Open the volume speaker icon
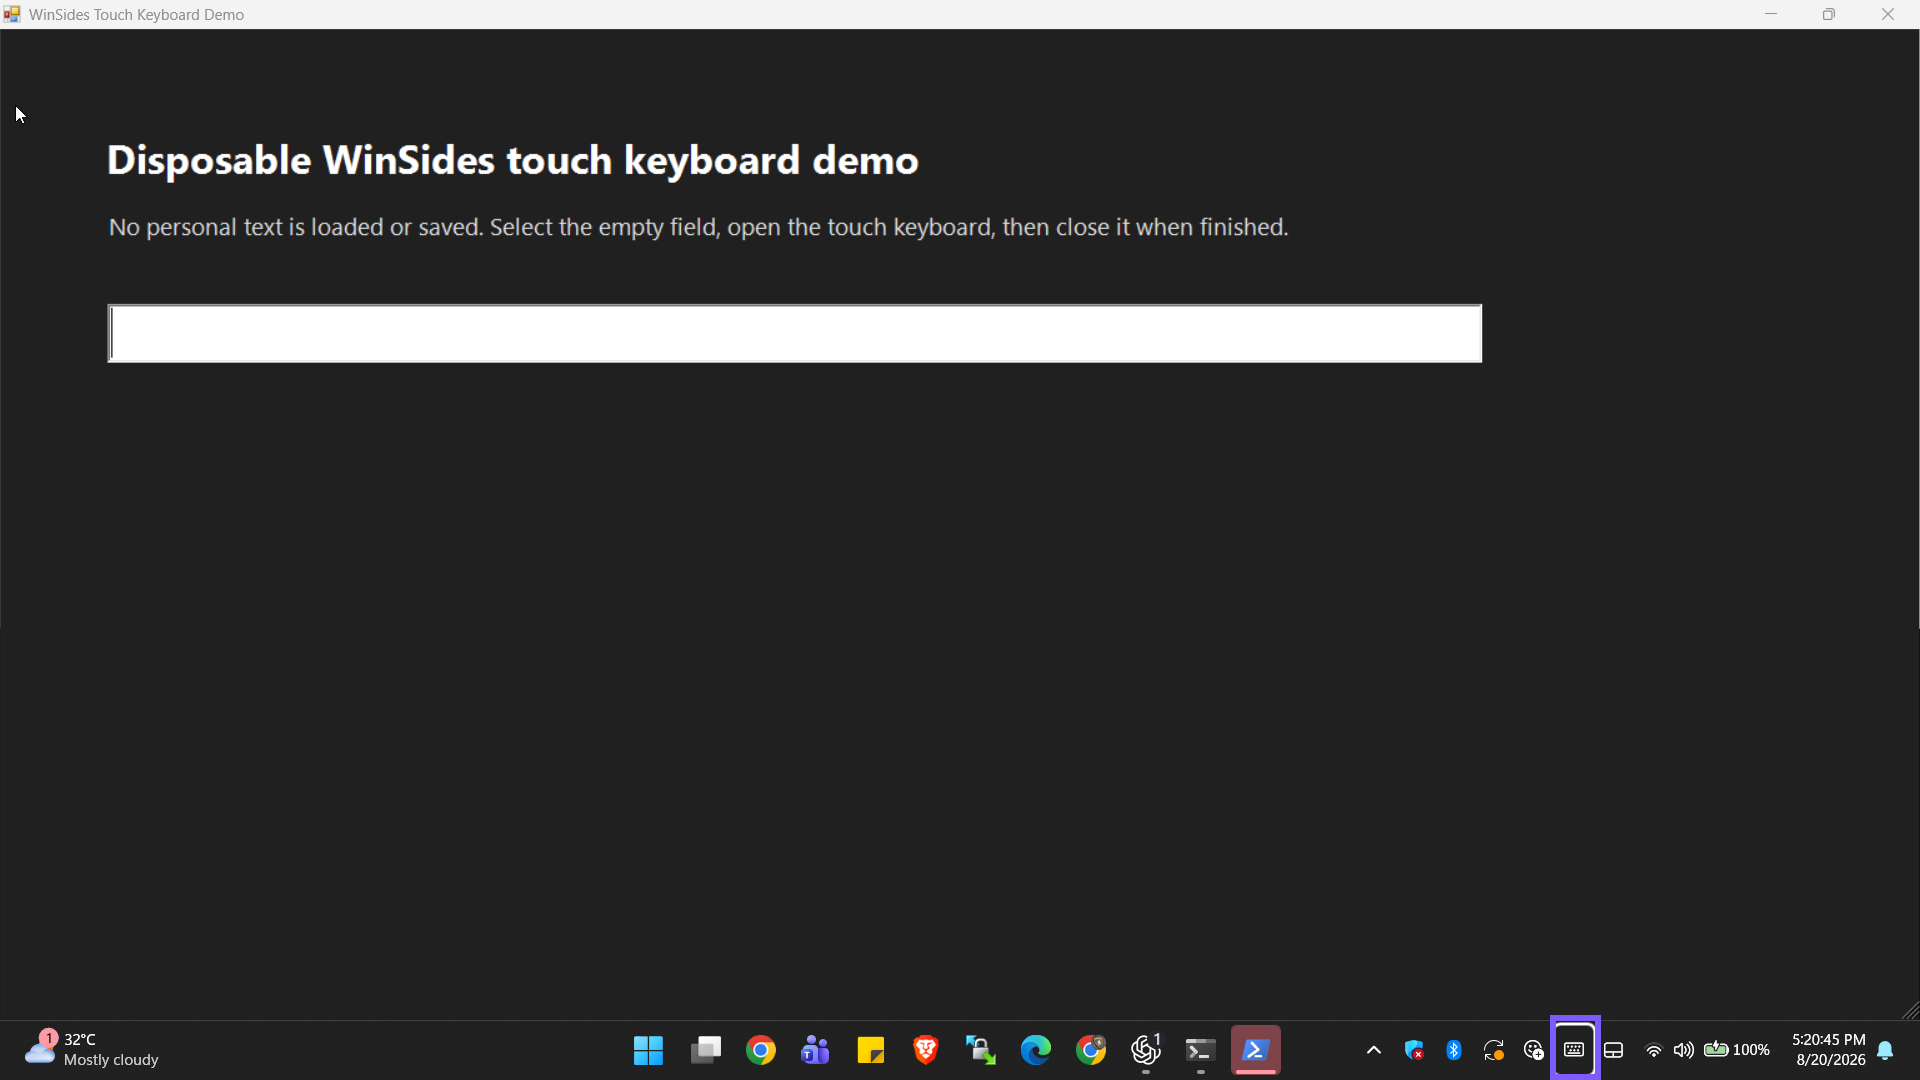This screenshot has height=1080, width=1920. tap(1684, 1050)
